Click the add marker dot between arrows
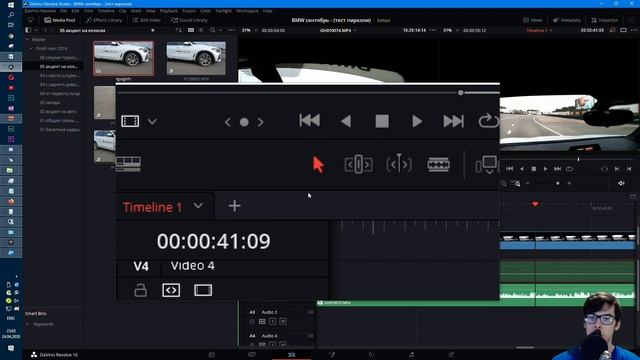640x360 pixels. click(244, 122)
